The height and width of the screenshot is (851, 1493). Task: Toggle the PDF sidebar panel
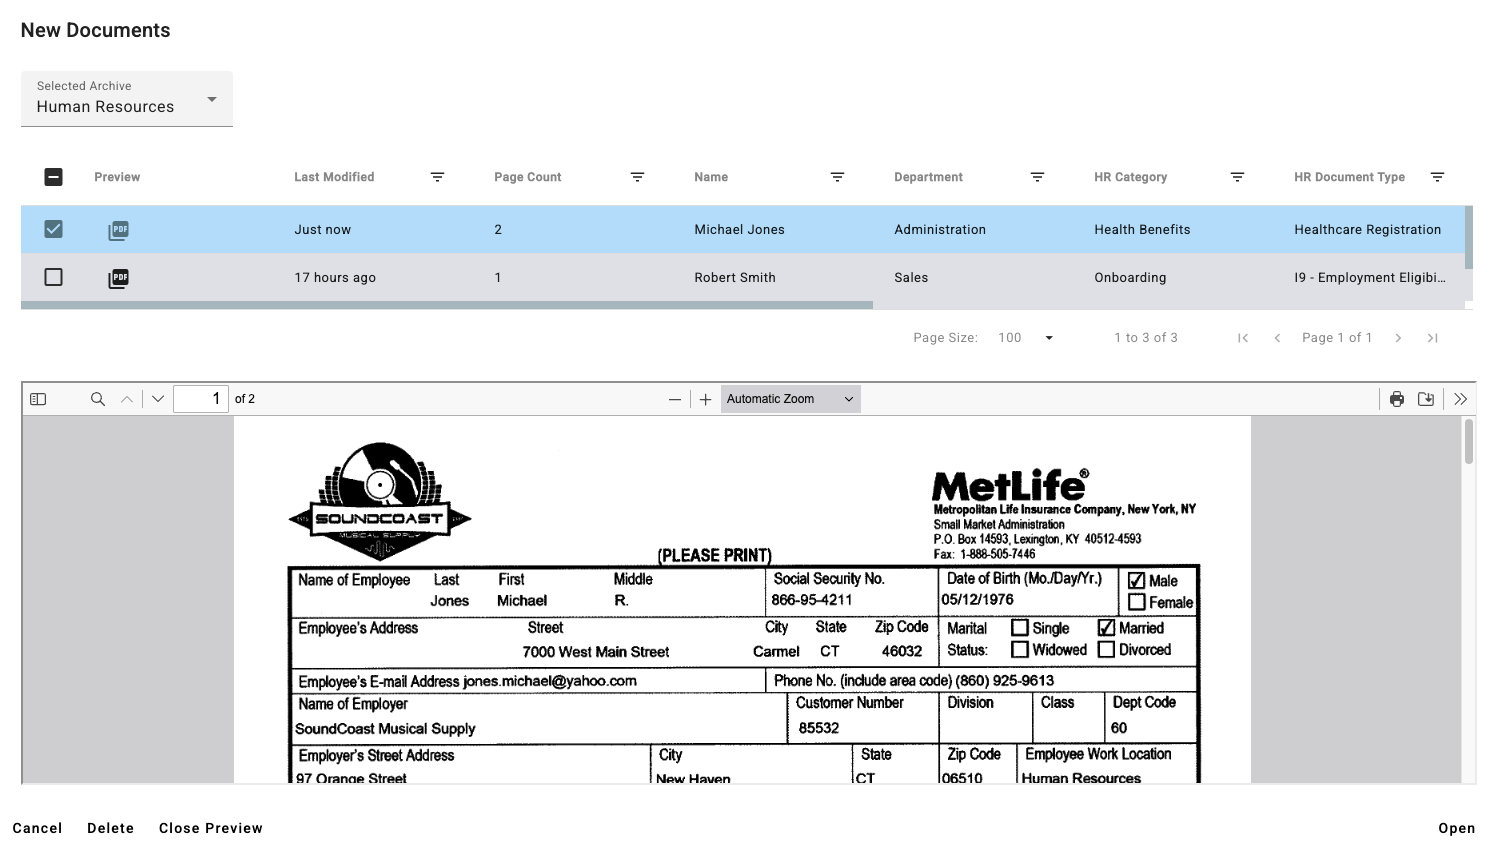[37, 398]
